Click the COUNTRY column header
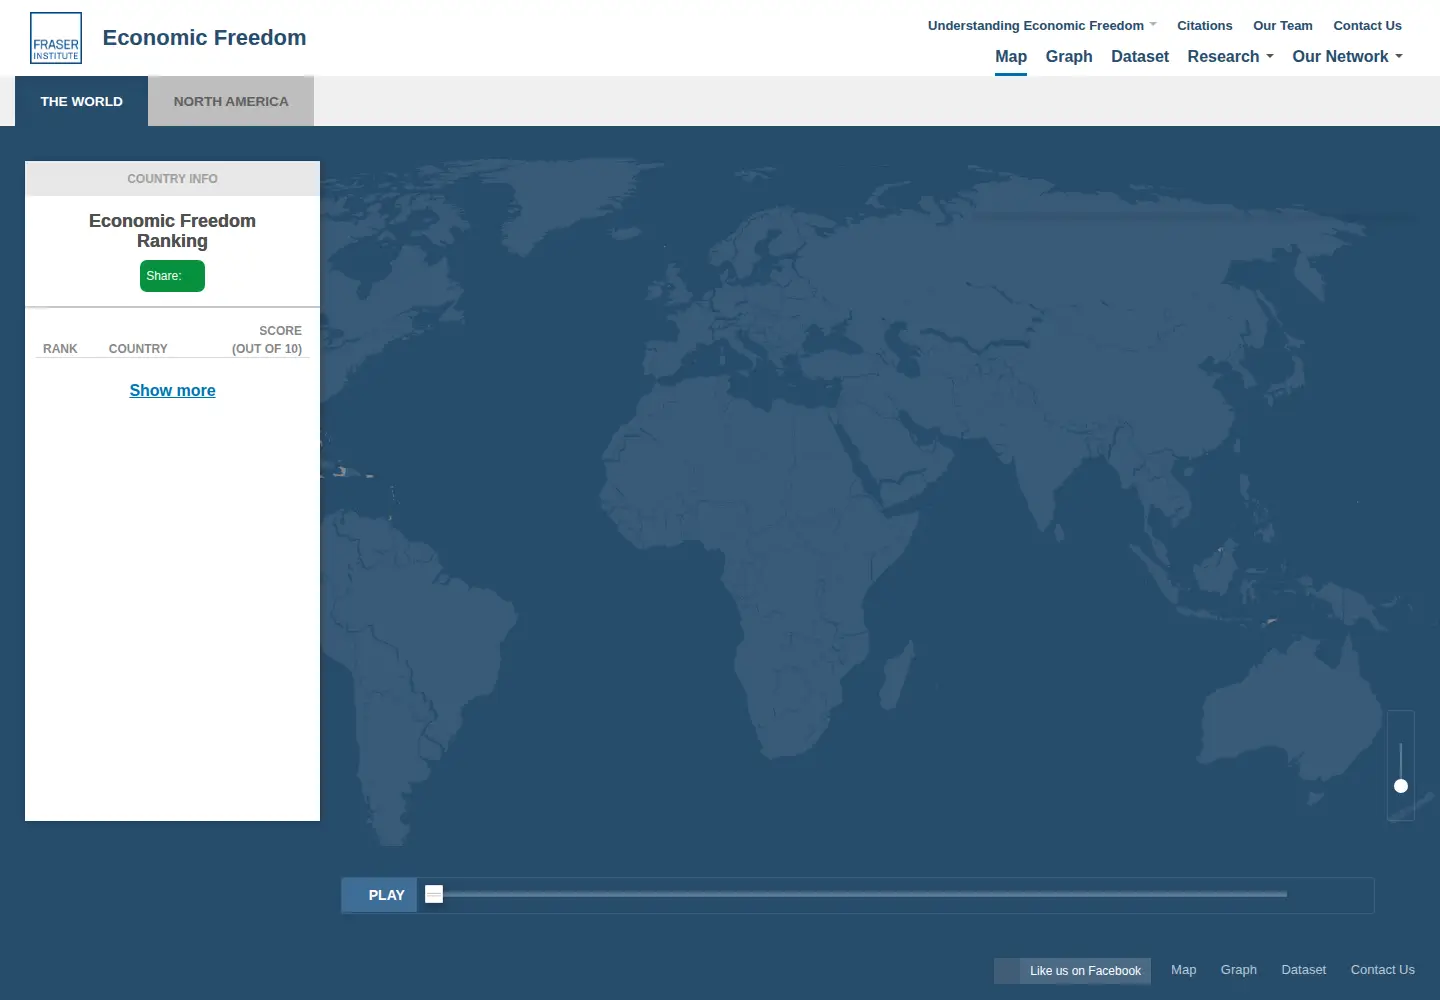Image resolution: width=1440 pixels, height=1000 pixels. (138, 348)
